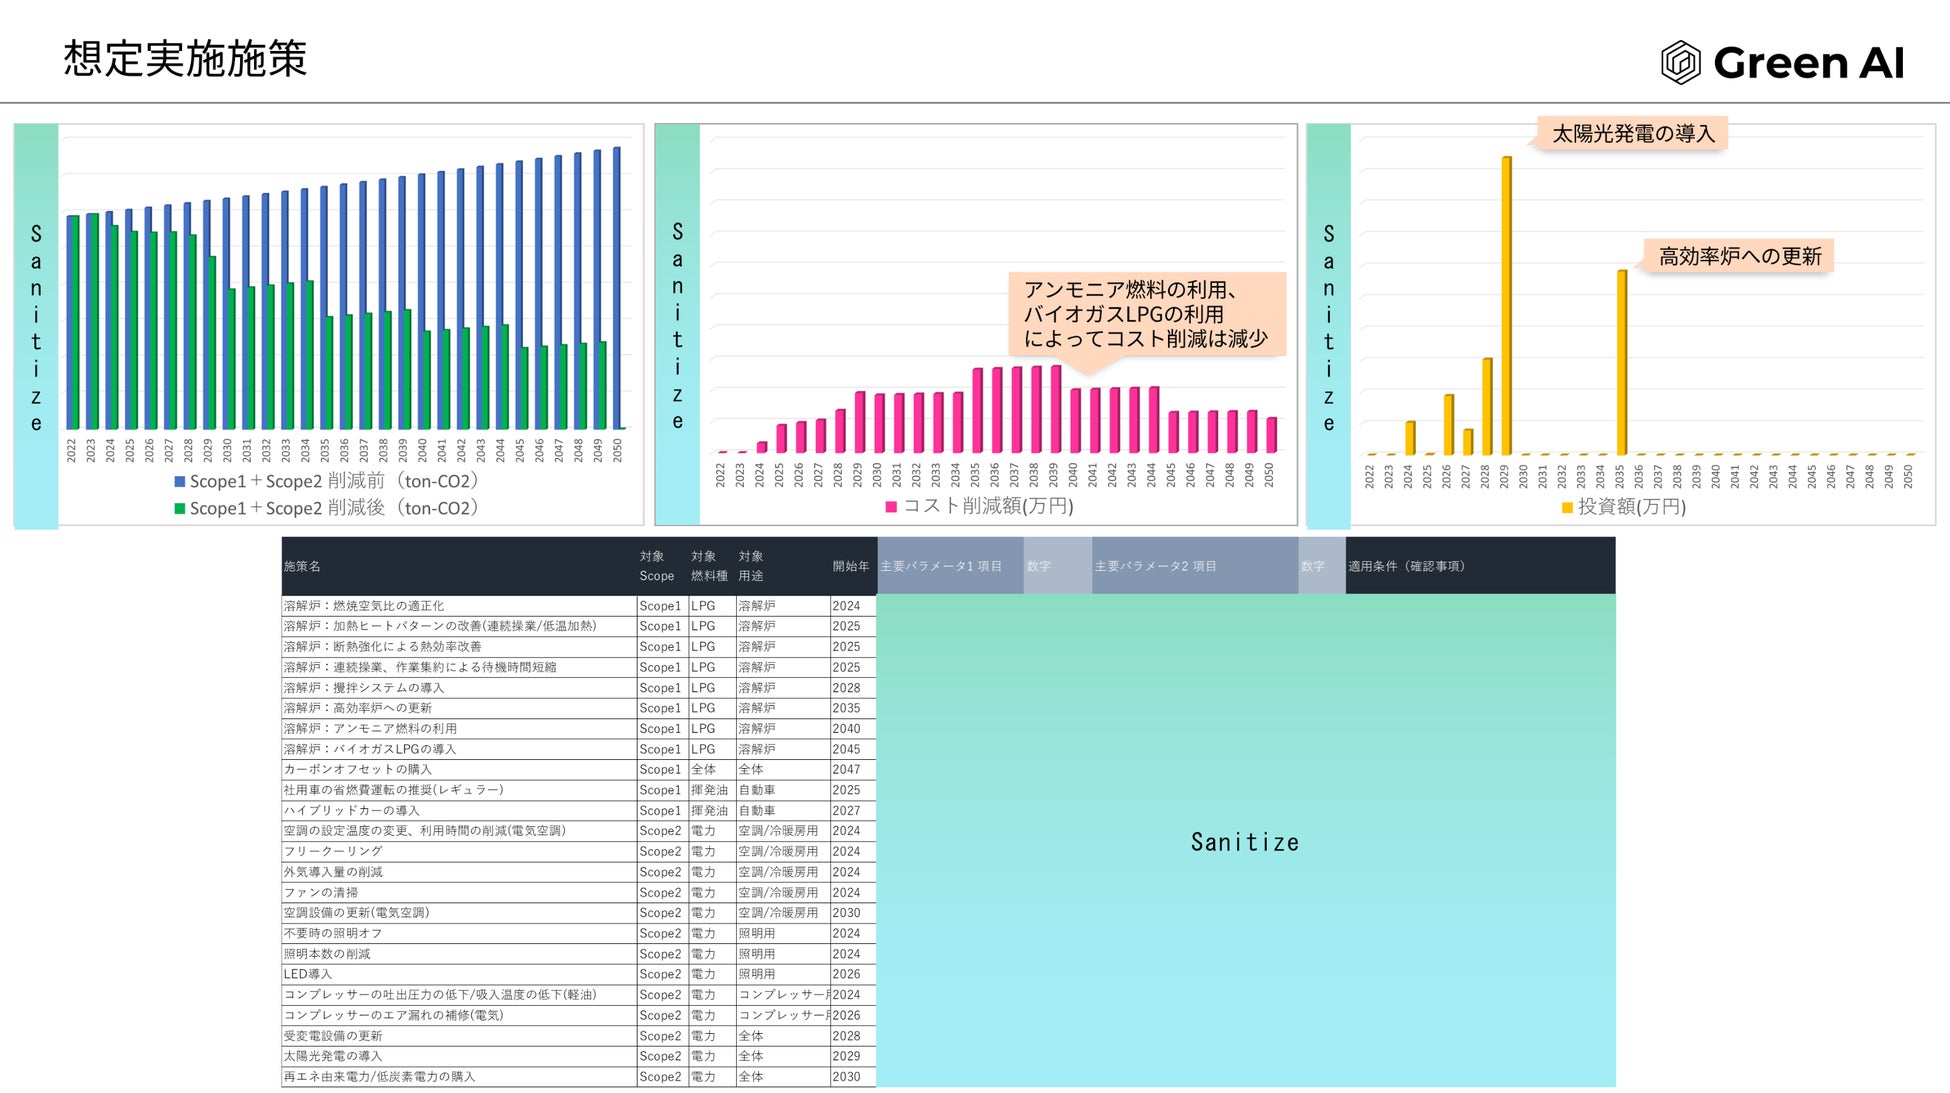Click the tallest yellow bar for 2029

[x=1506, y=305]
